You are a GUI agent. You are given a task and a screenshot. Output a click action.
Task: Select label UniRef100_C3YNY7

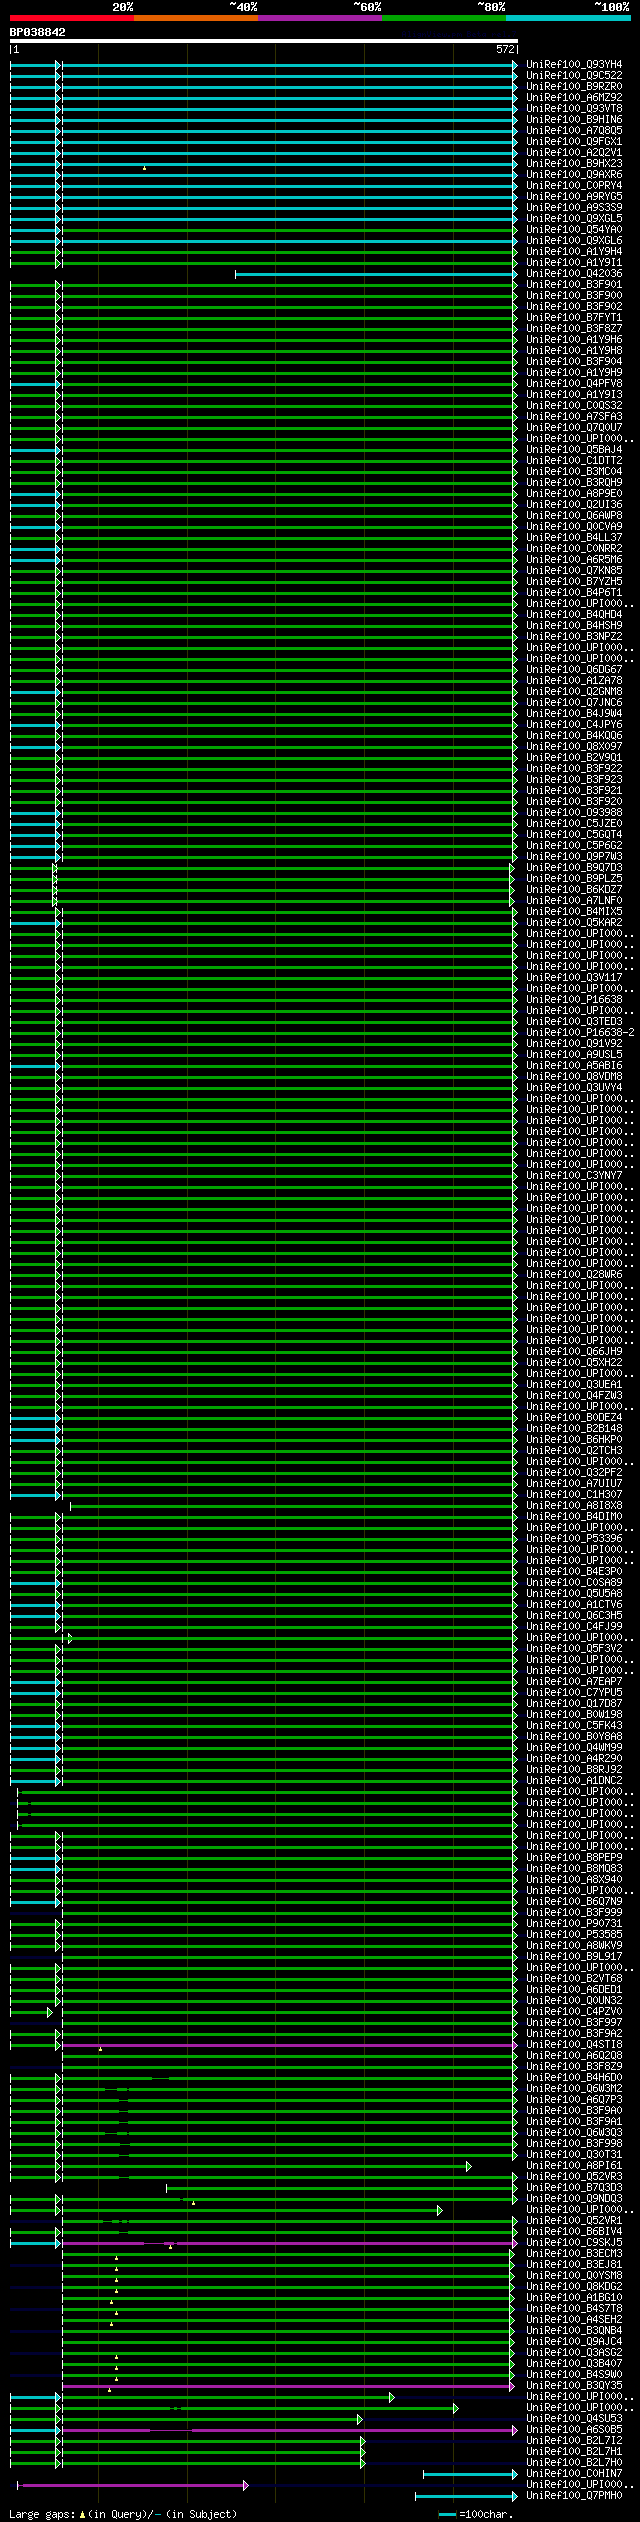tap(574, 1176)
